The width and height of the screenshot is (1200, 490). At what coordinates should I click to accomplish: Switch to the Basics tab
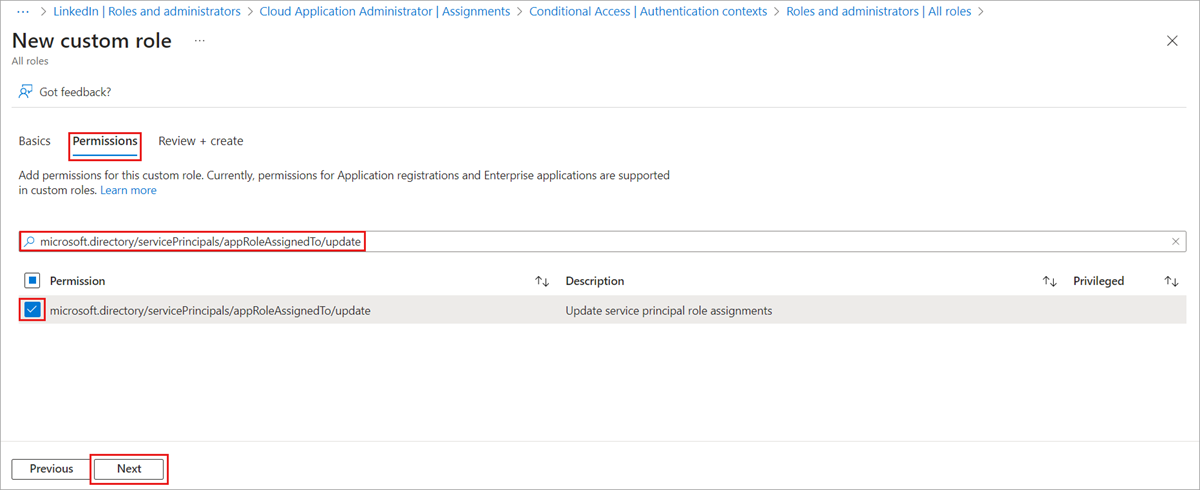35,141
